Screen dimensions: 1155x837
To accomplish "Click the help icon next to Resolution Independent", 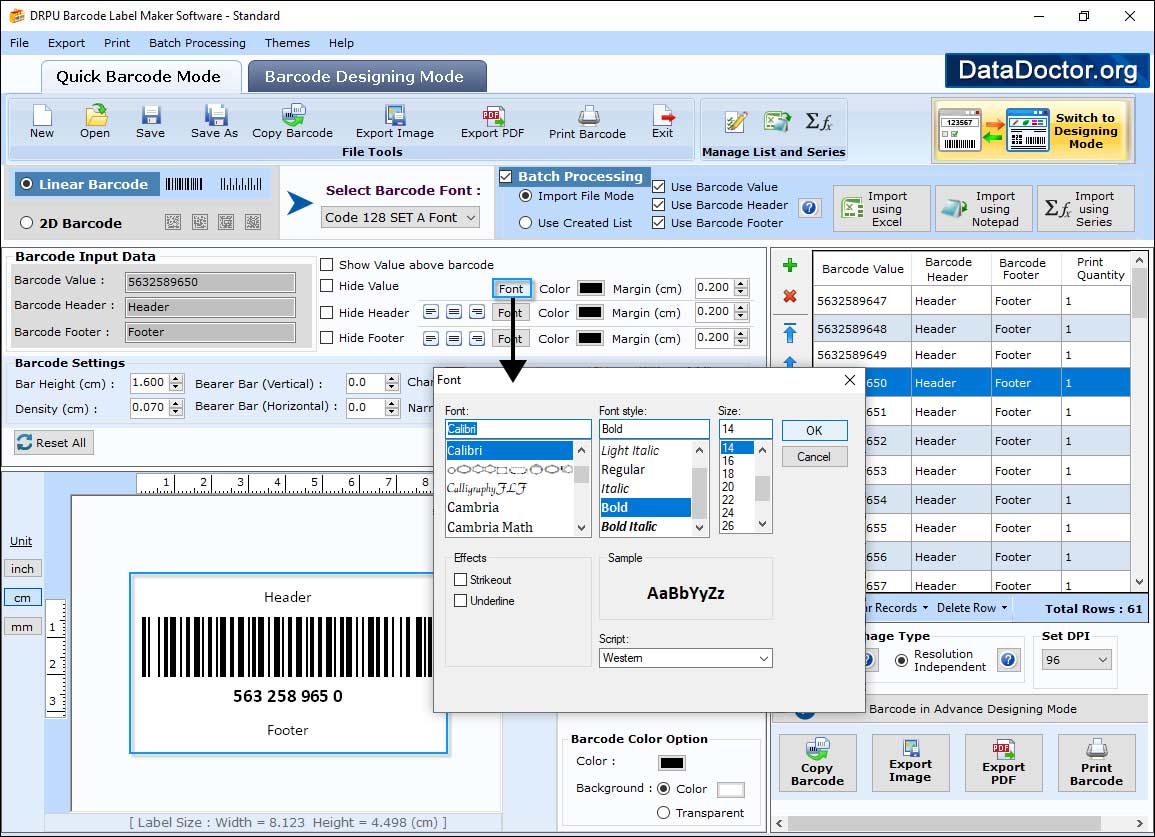I will pyautogui.click(x=1008, y=660).
